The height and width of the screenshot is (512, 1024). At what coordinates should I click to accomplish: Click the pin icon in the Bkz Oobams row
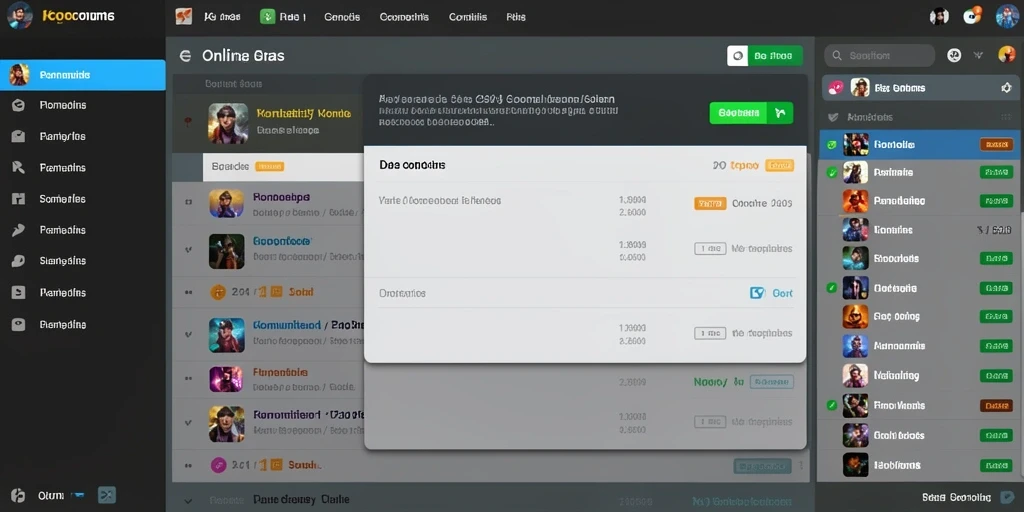(x=1006, y=88)
